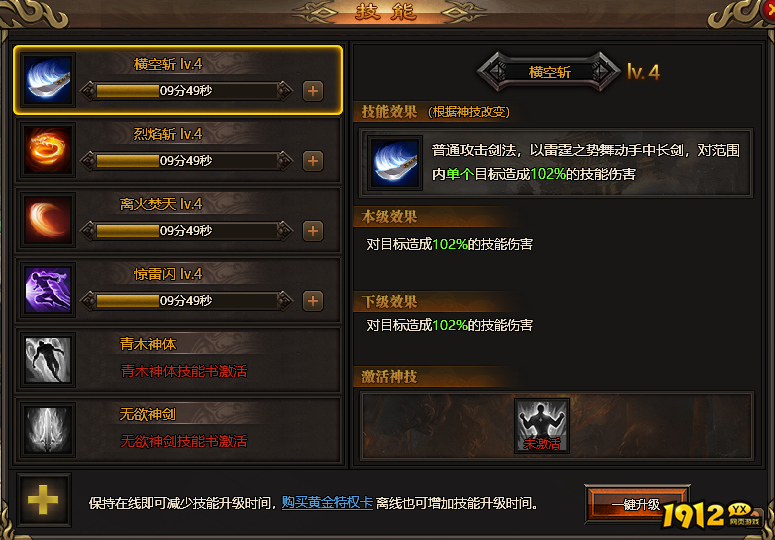The image size is (775, 540).
Task: Select the 离火焚天 skill icon
Action: point(48,220)
